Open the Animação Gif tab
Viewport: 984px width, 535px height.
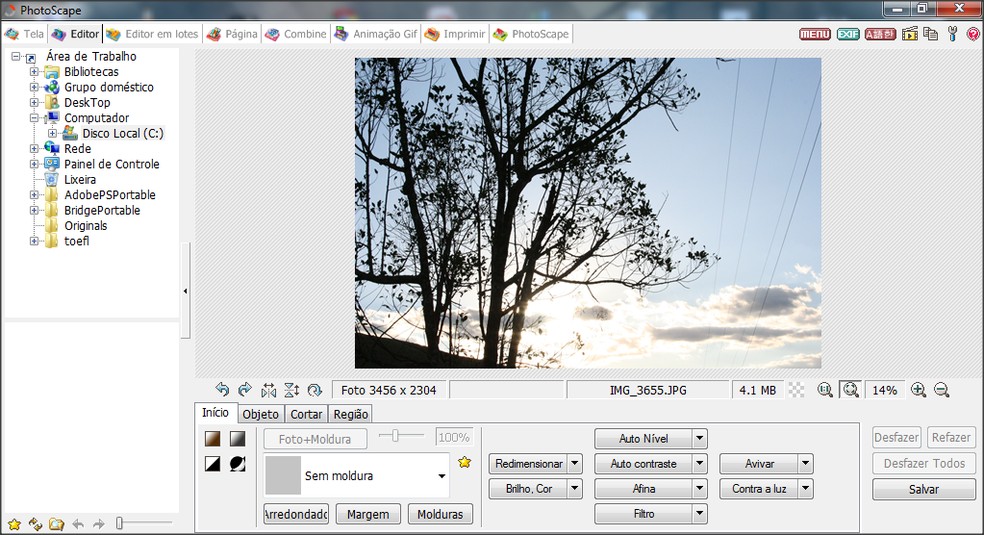coord(377,34)
